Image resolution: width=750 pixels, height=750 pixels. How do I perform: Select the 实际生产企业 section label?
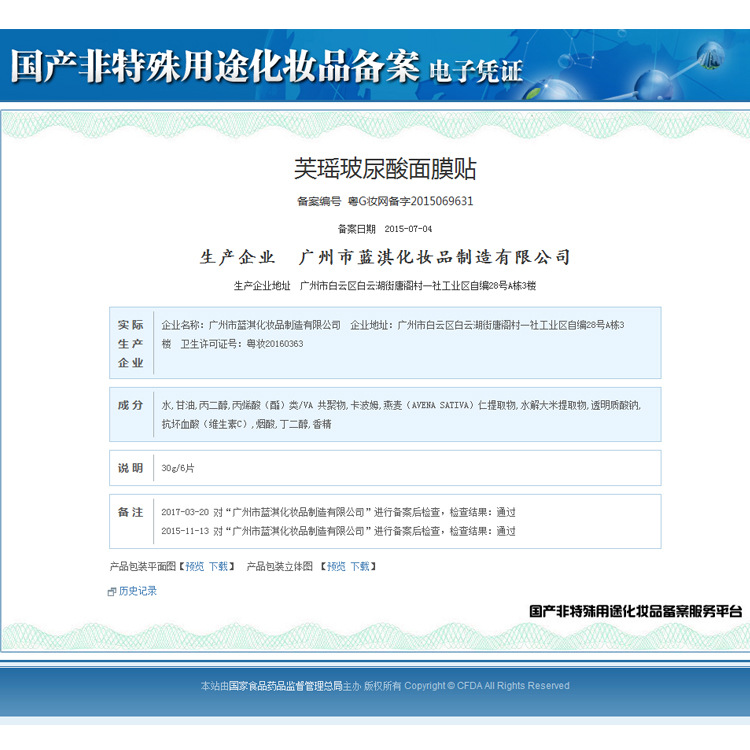pyautogui.click(x=130, y=344)
